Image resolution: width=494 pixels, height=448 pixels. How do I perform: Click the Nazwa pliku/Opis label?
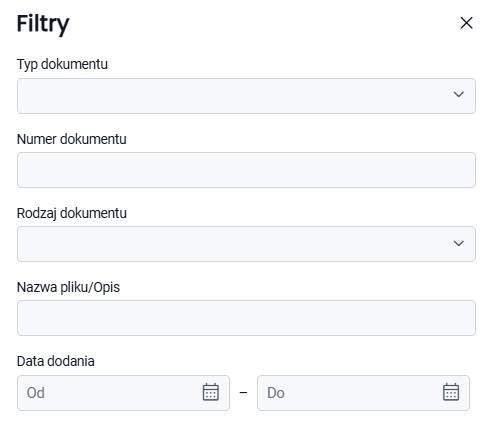(x=68, y=287)
